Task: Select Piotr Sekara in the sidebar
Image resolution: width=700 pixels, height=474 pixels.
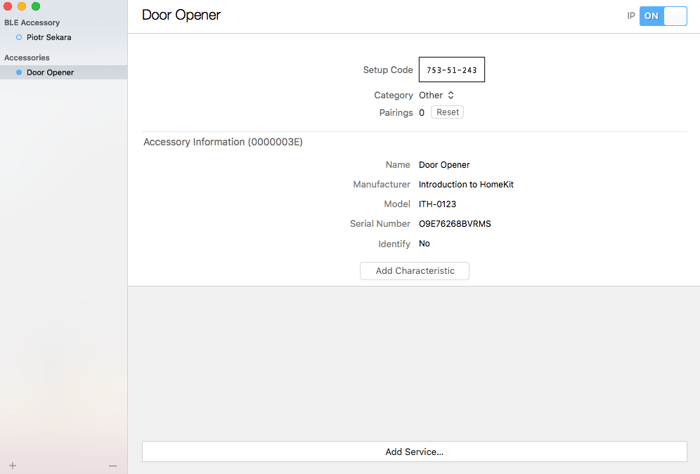Action: tap(48, 37)
